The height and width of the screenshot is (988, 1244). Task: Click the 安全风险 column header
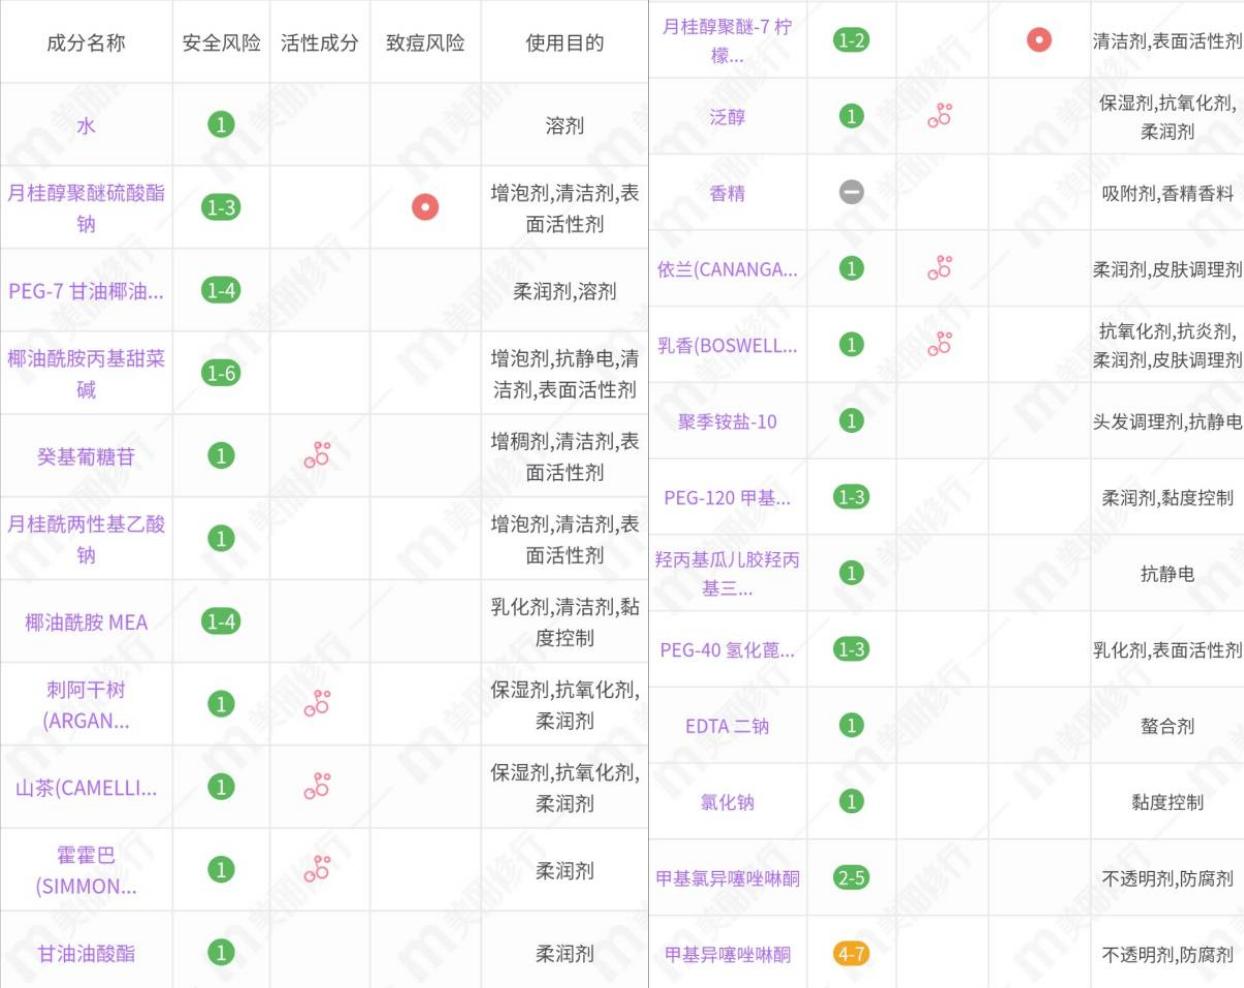tap(222, 40)
